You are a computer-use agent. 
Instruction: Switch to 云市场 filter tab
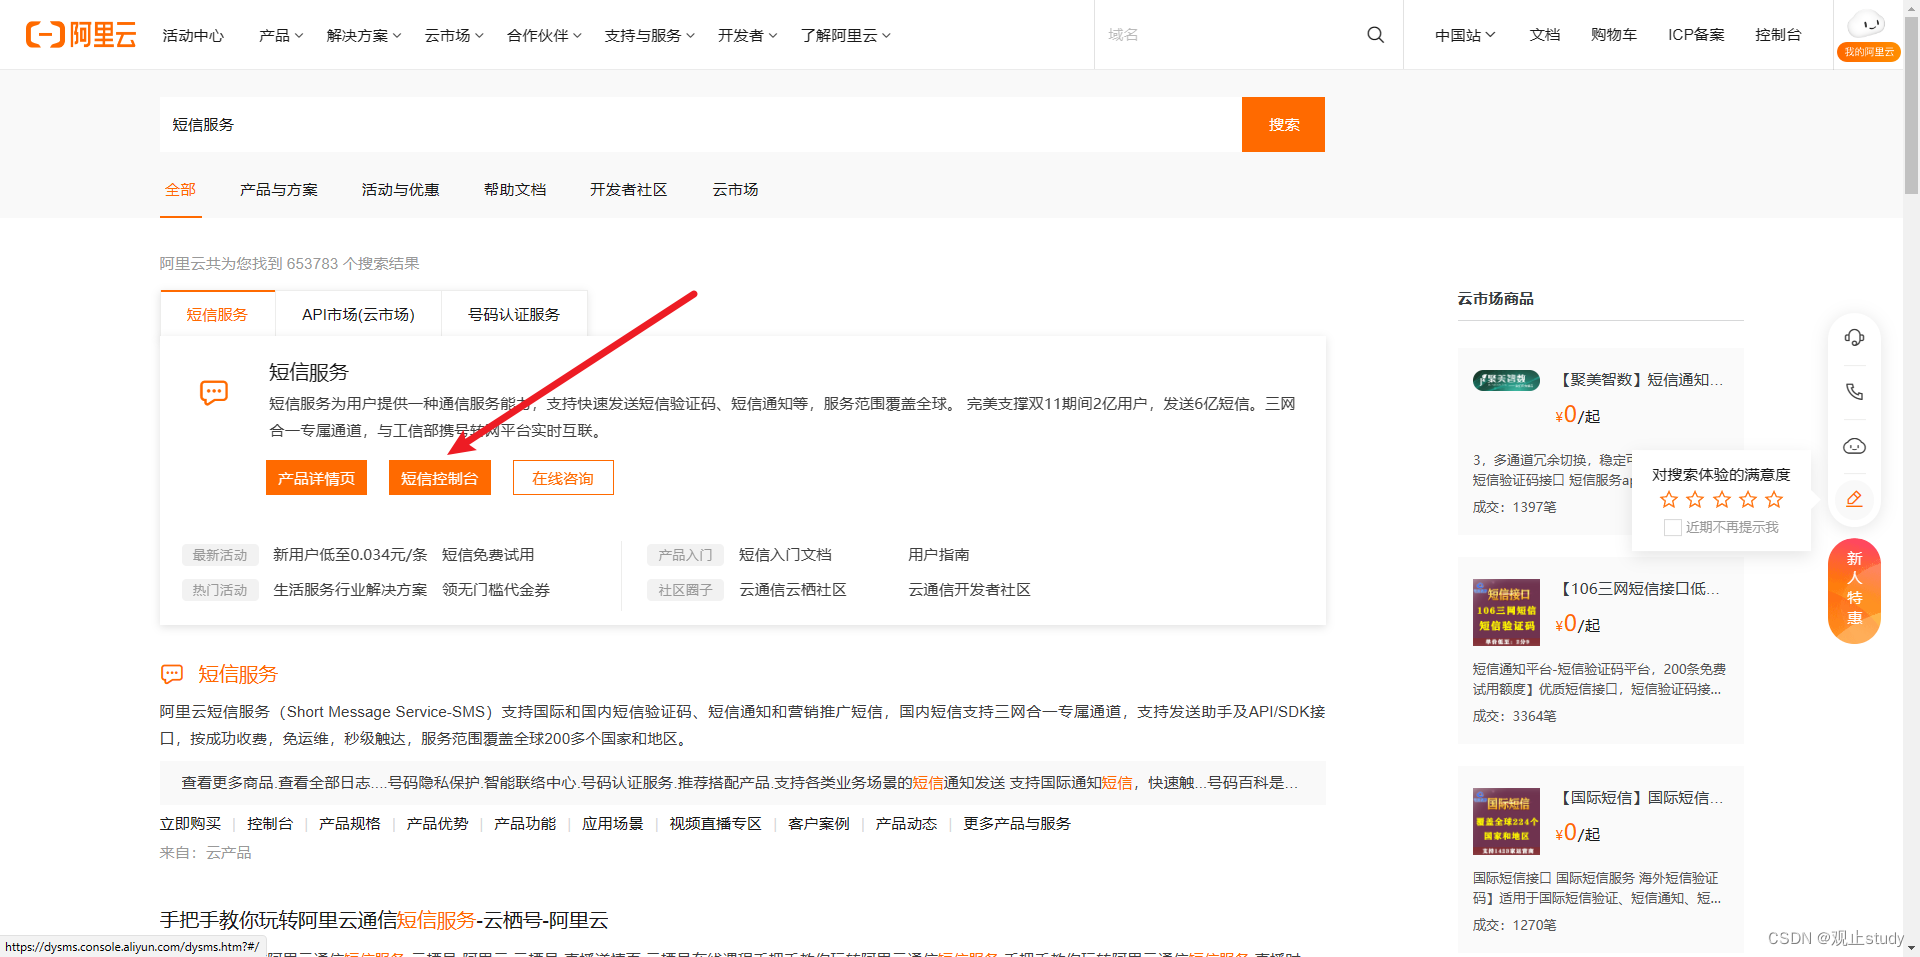point(735,189)
